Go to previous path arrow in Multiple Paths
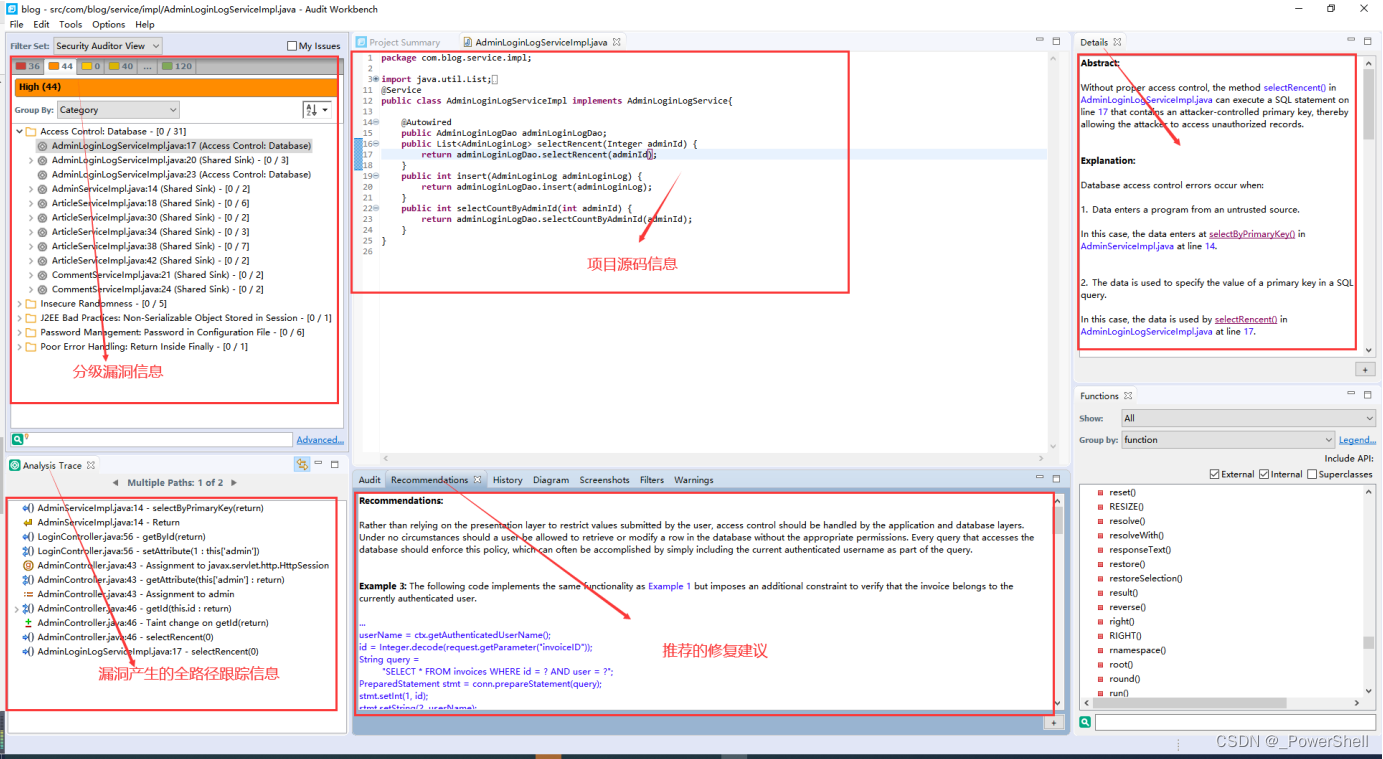 pos(116,483)
